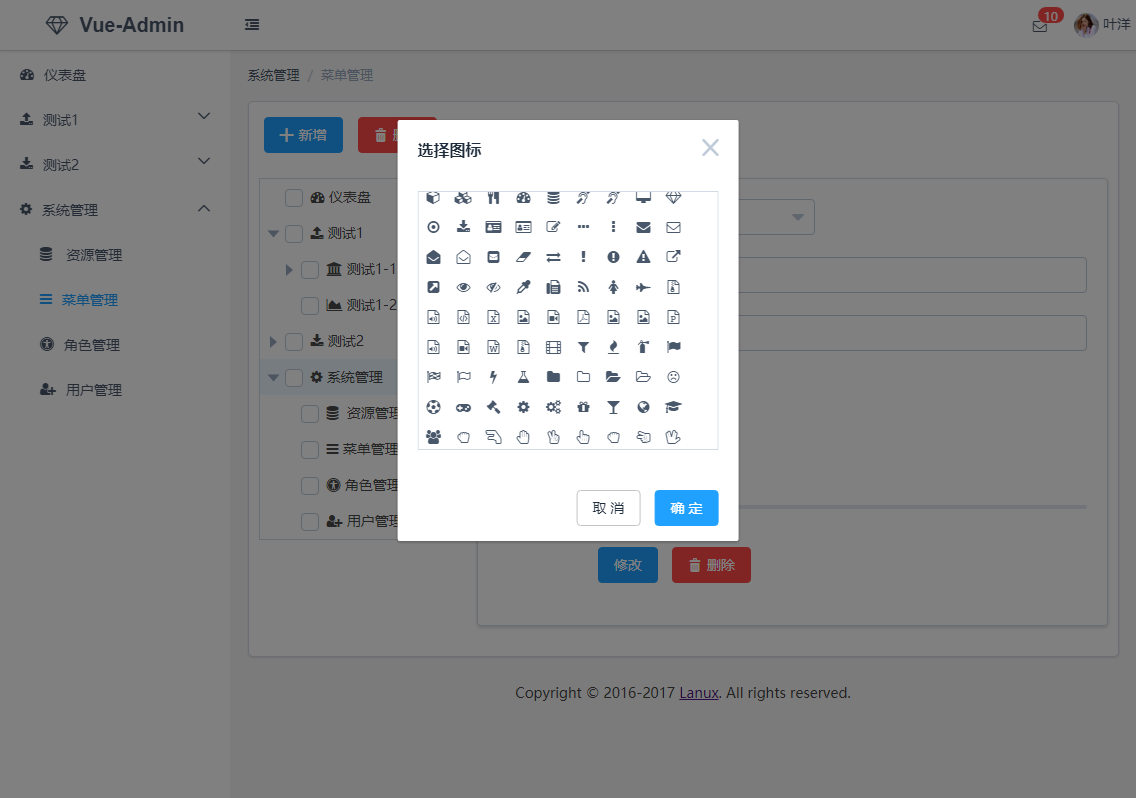This screenshot has height=798, width=1136.
Task: Pick the RSS feed icon
Action: pyautogui.click(x=583, y=288)
